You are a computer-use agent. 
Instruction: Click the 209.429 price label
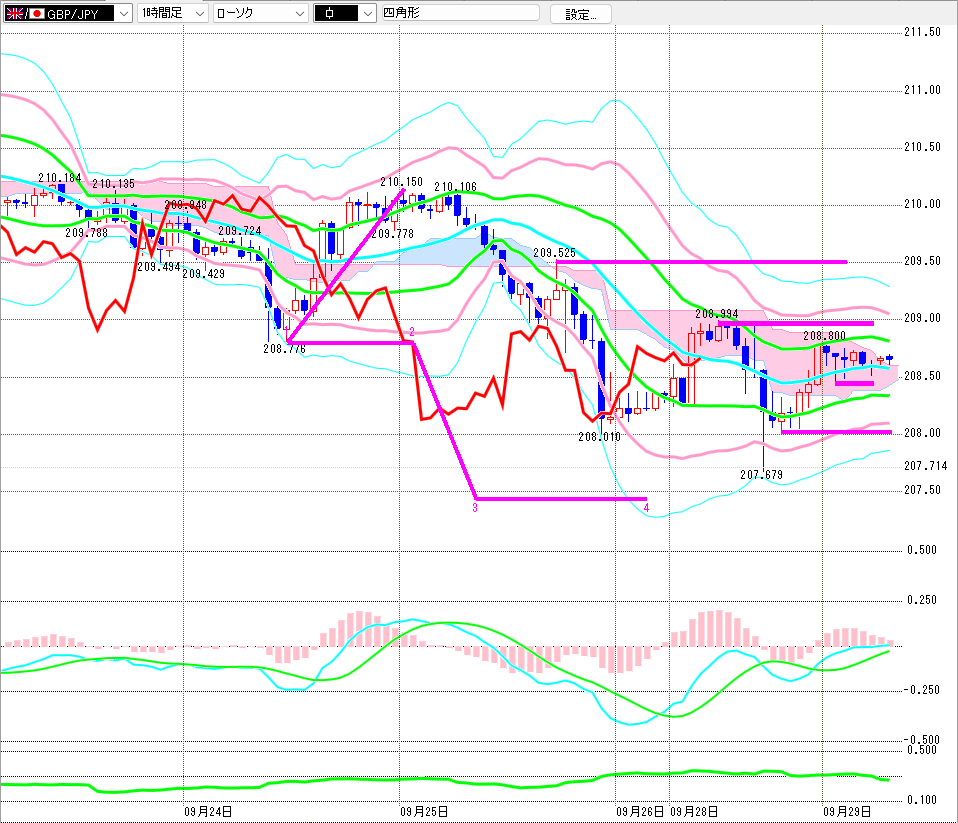click(x=203, y=274)
